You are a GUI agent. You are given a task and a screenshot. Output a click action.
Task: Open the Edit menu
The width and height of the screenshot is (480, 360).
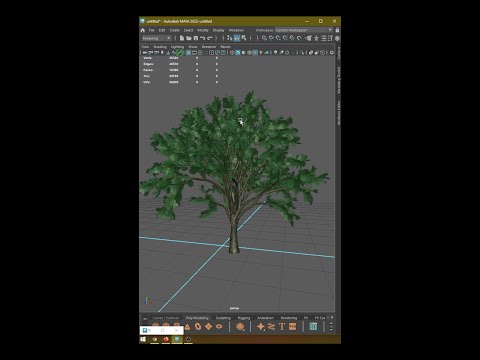(162, 30)
